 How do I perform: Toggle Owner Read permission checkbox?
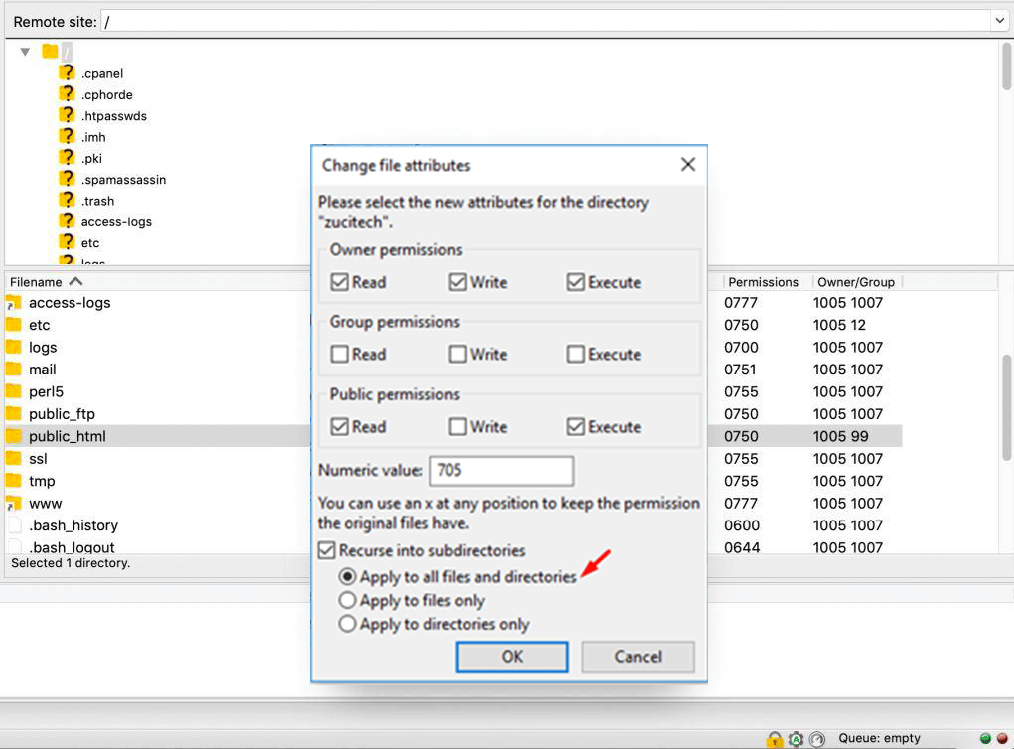pyautogui.click(x=340, y=282)
